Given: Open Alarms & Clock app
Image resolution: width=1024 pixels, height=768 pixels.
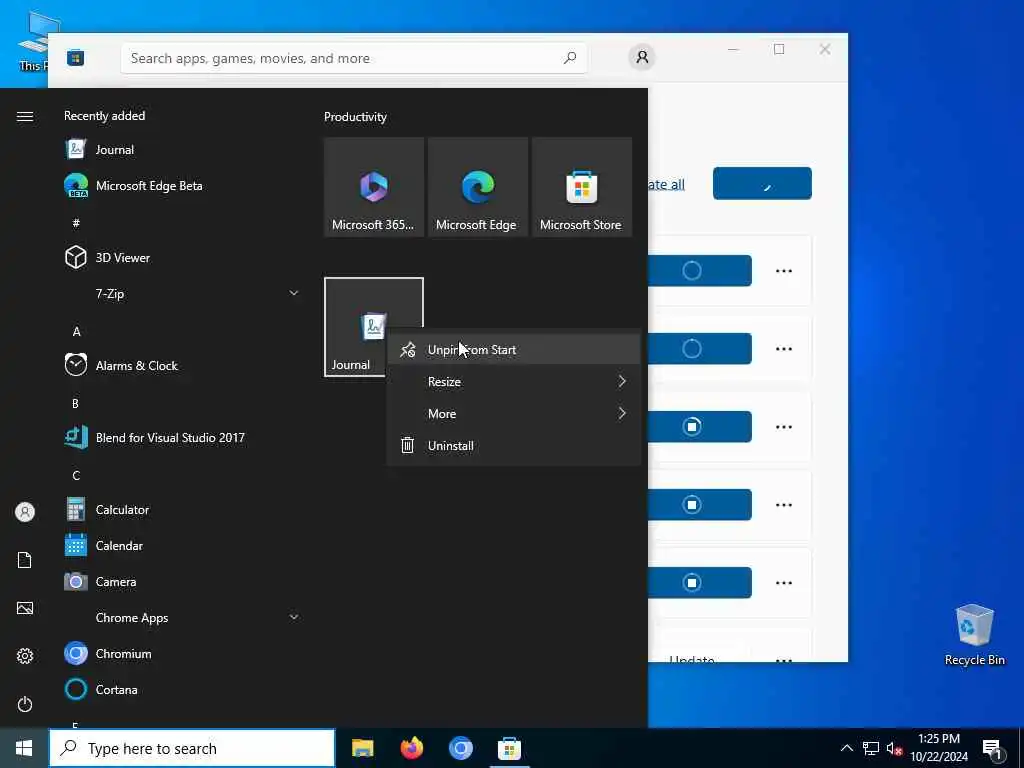Looking at the screenshot, I should coord(182,366).
